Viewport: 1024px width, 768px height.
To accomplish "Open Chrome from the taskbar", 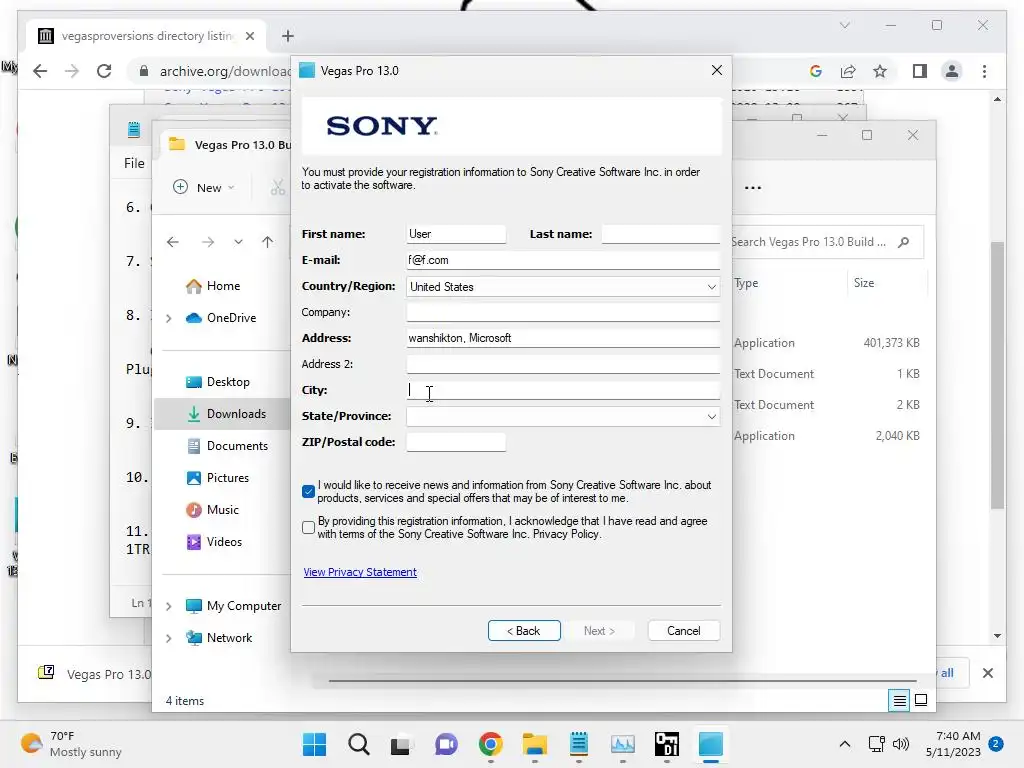I will point(490,744).
